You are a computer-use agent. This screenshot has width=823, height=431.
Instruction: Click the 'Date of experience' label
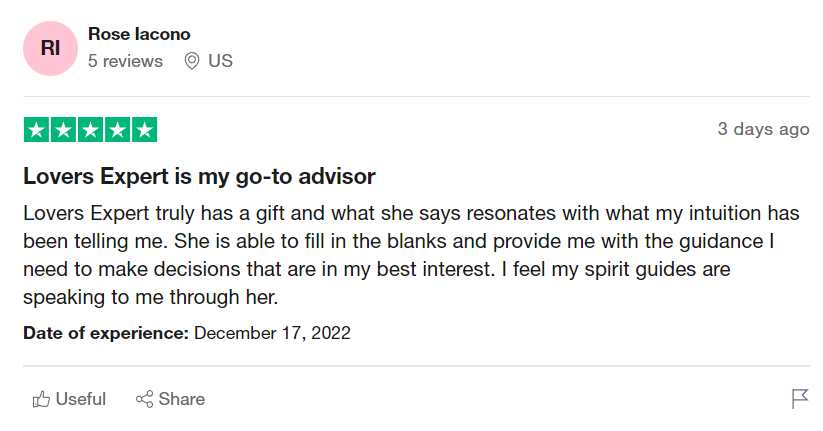(x=106, y=333)
